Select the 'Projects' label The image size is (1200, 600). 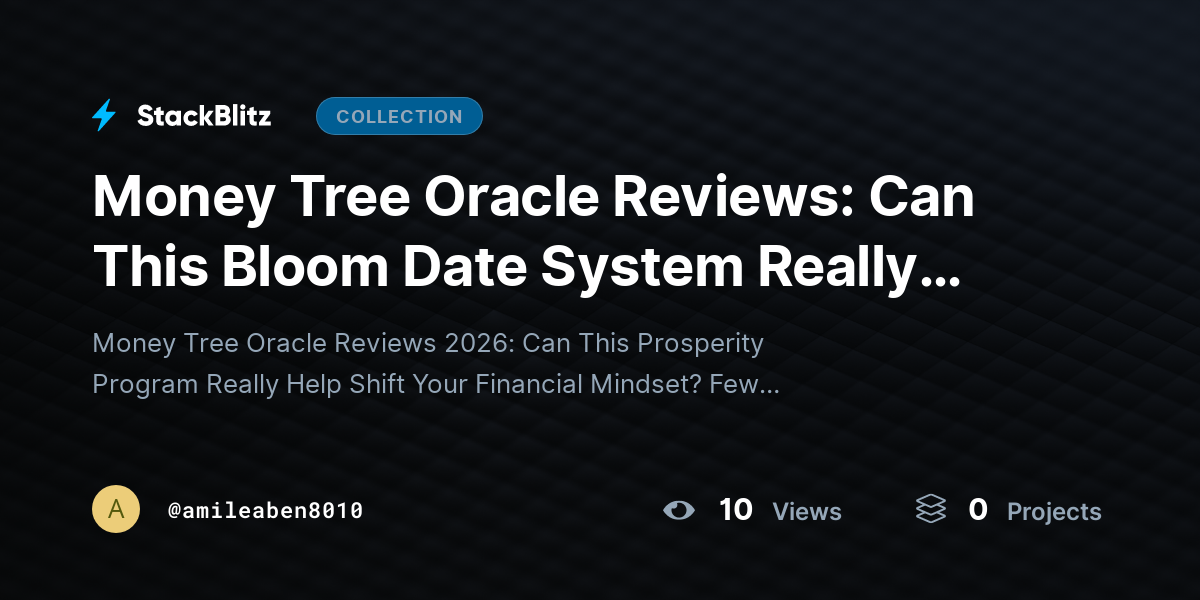click(1054, 512)
